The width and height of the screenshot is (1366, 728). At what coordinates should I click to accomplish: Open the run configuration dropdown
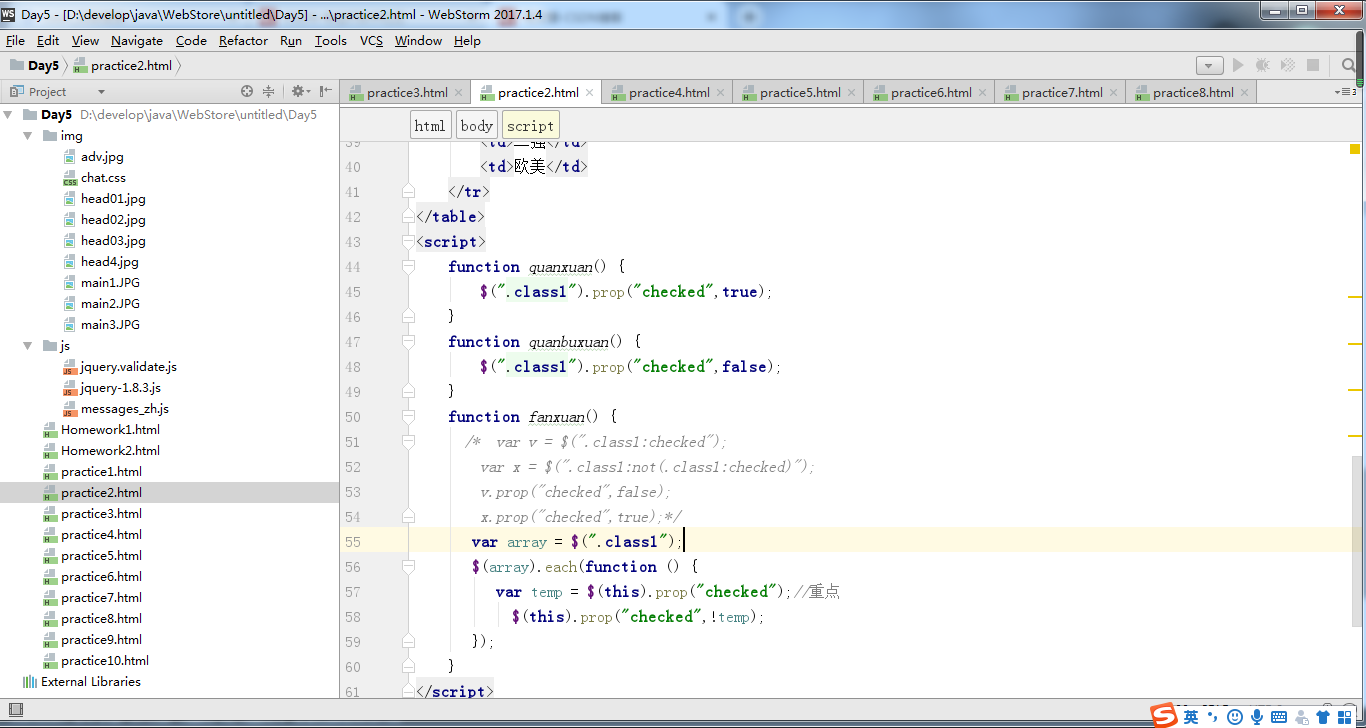click(1210, 66)
